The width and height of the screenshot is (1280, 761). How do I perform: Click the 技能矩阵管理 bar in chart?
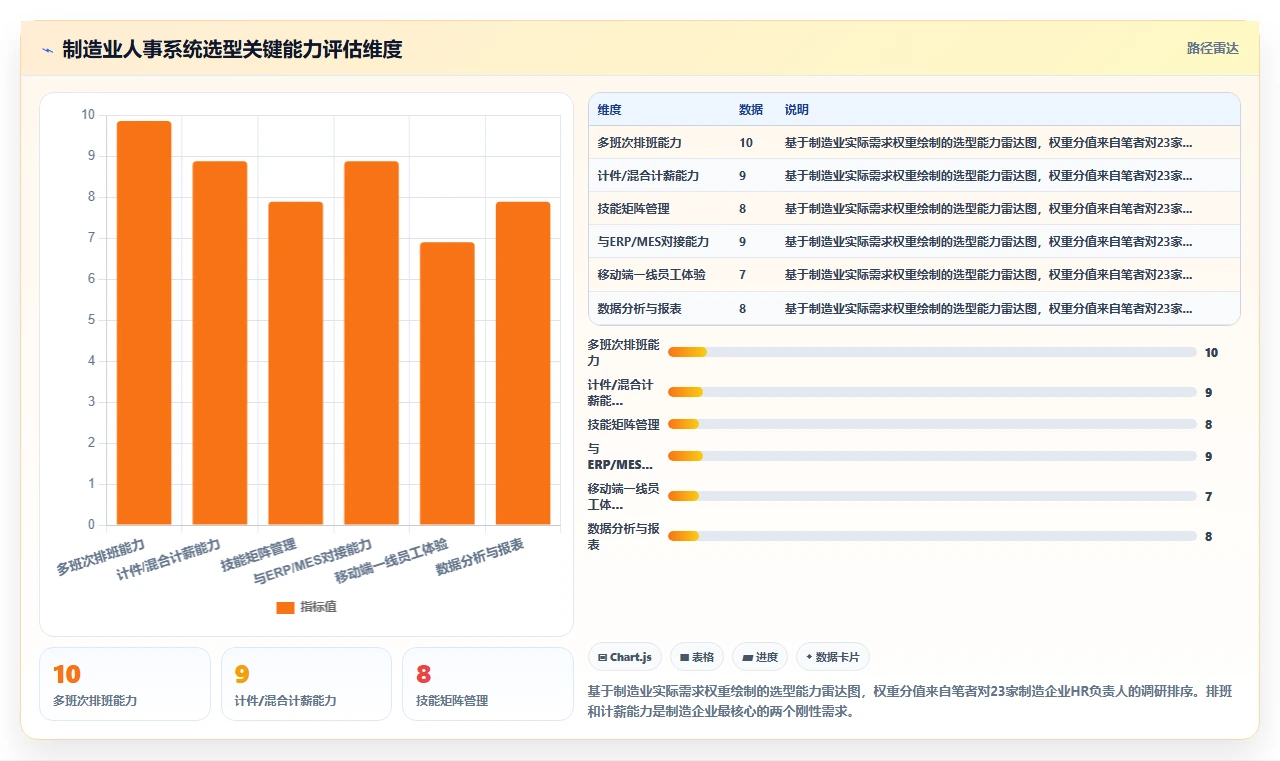[x=296, y=363]
